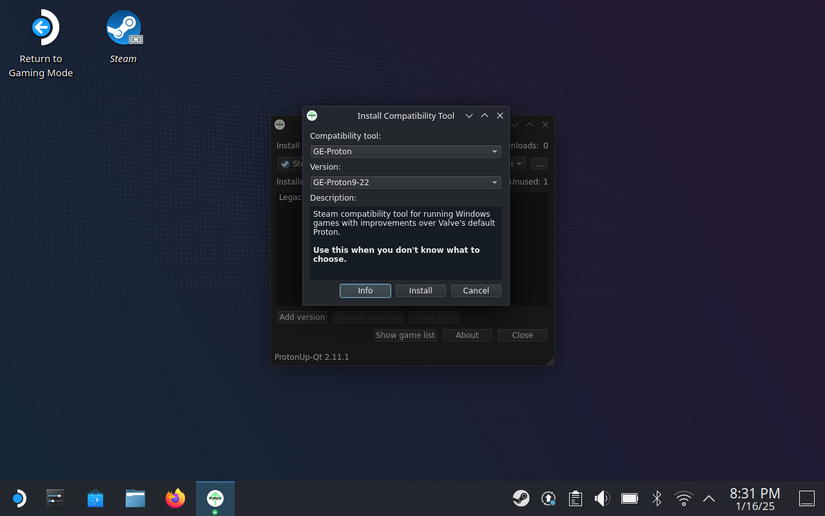Click the clock showing 8:31 PM
The height and width of the screenshot is (516, 825).
click(754, 498)
